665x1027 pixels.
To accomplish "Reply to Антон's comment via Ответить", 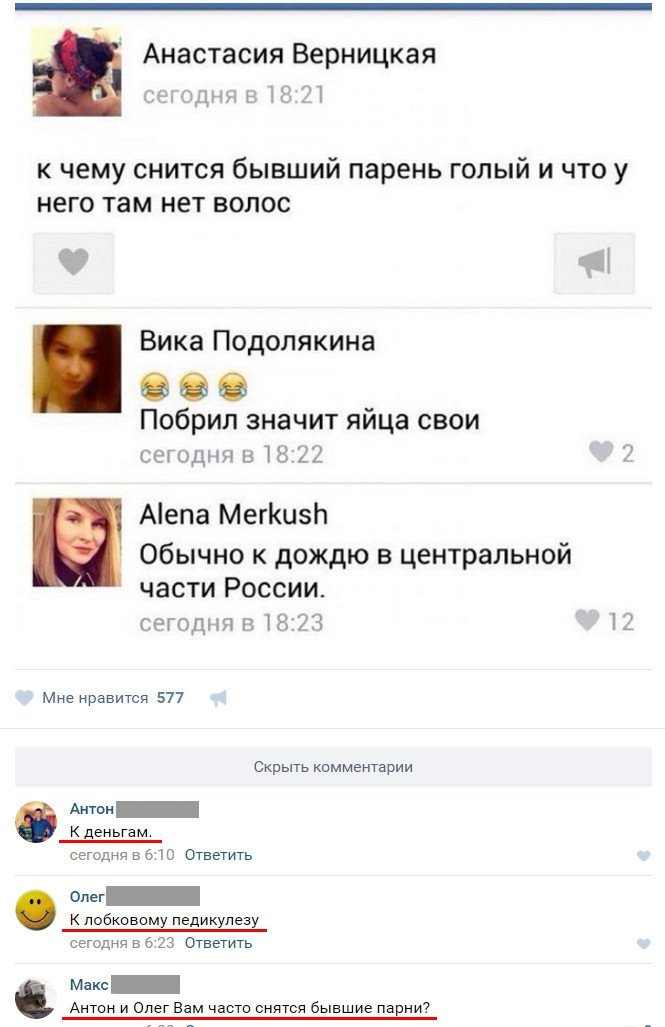I will click(218, 855).
